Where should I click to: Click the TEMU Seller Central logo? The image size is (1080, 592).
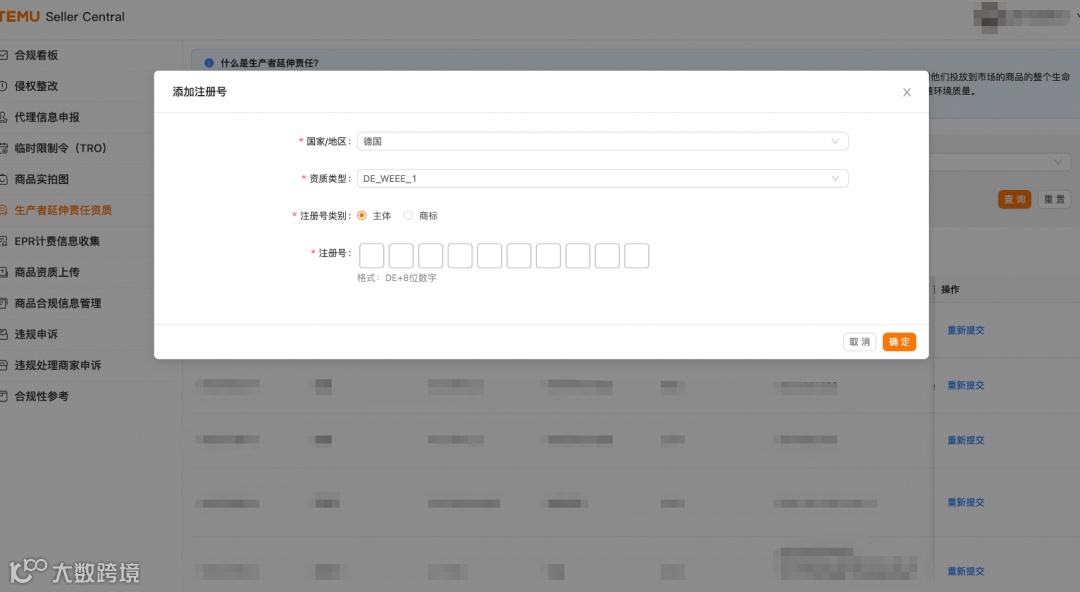click(x=62, y=17)
